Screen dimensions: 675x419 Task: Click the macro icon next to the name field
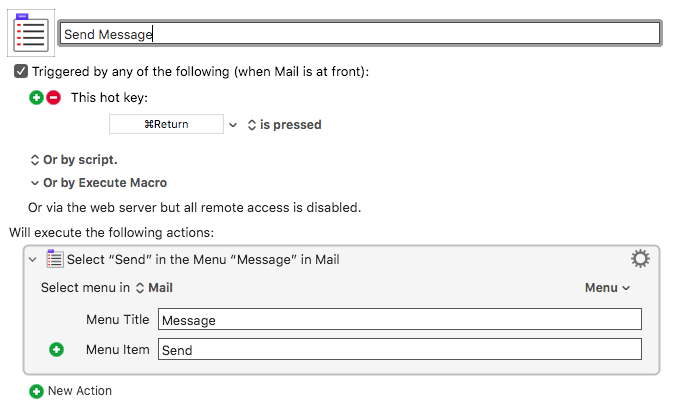tap(31, 33)
